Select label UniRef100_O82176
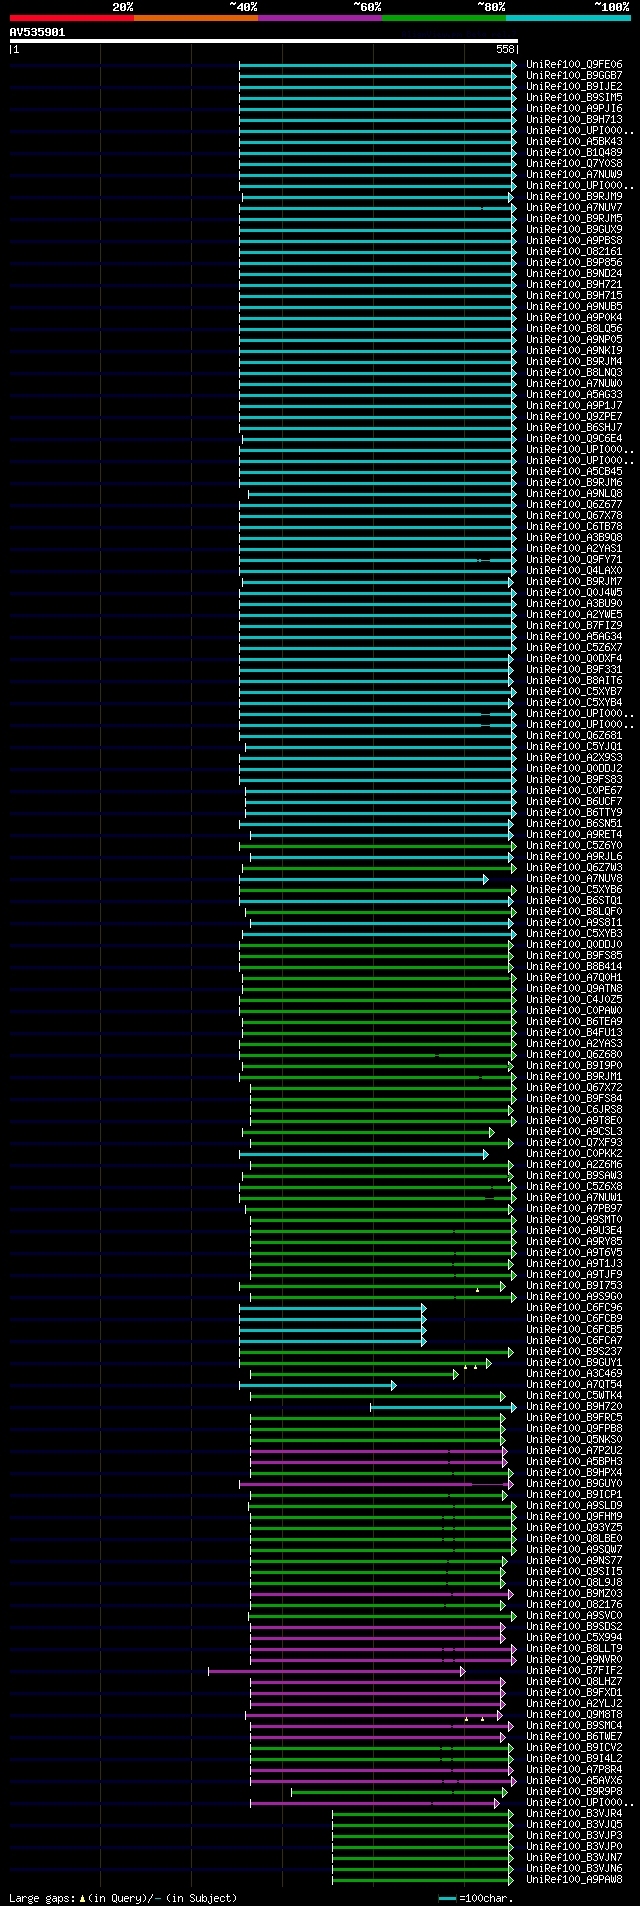This screenshot has height=1906, width=640. pos(574,1604)
